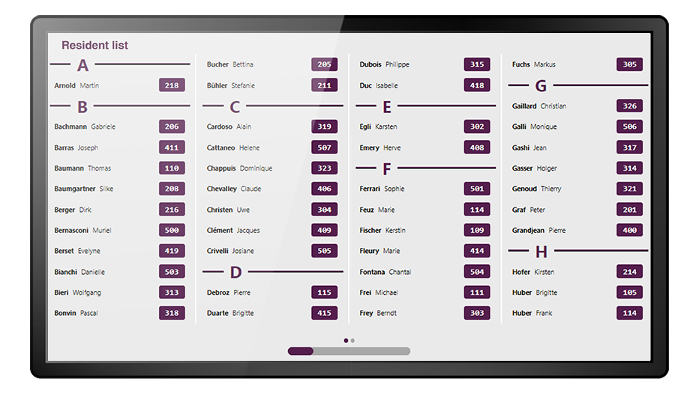
Task: Tap room number 105 for Huber Brigitte
Action: point(630,293)
